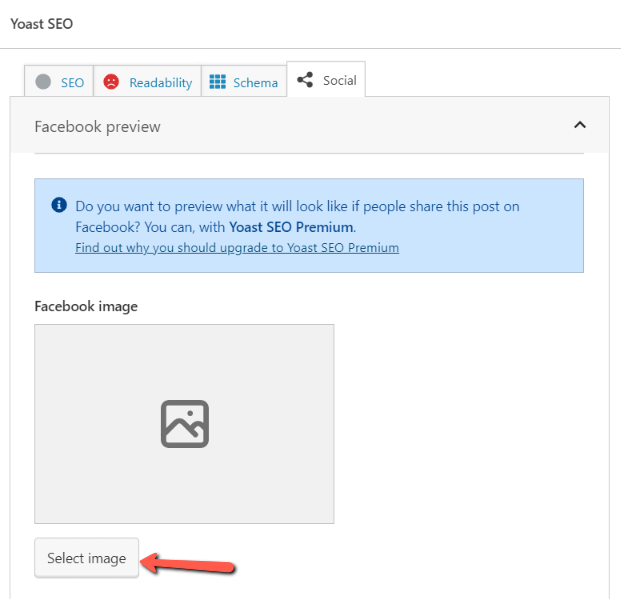Open the SEO tab
The image size is (621, 599).
59,81
